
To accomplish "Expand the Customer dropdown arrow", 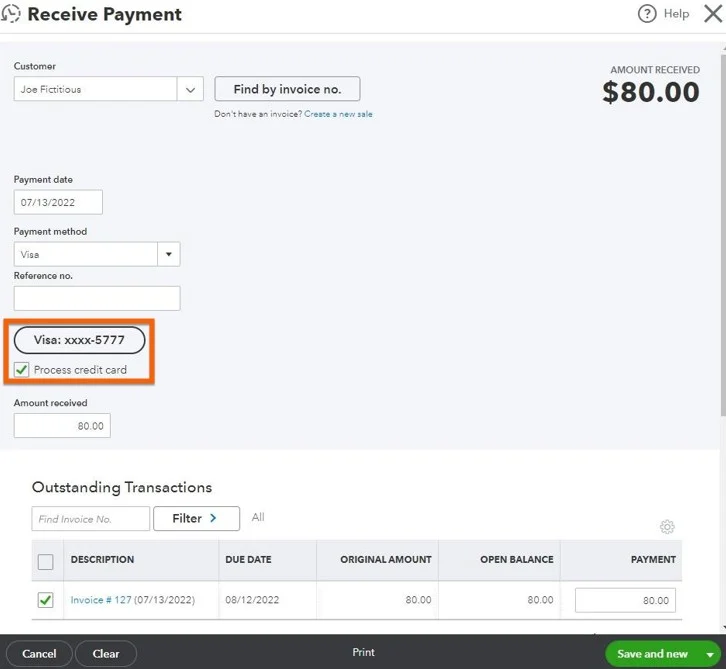I will click(x=190, y=89).
